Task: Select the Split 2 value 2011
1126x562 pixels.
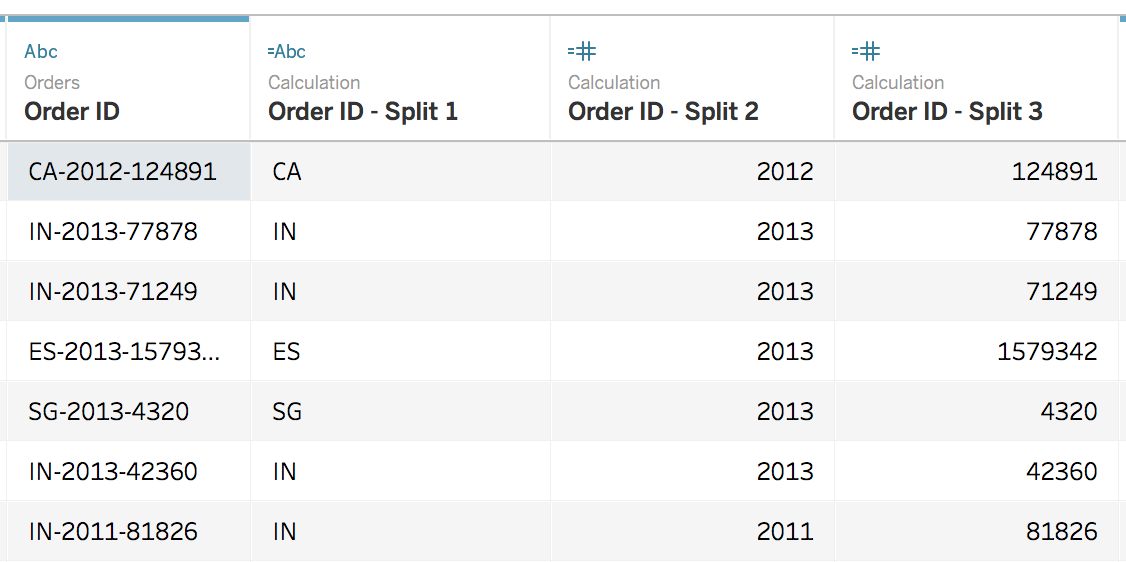Action: click(x=785, y=532)
